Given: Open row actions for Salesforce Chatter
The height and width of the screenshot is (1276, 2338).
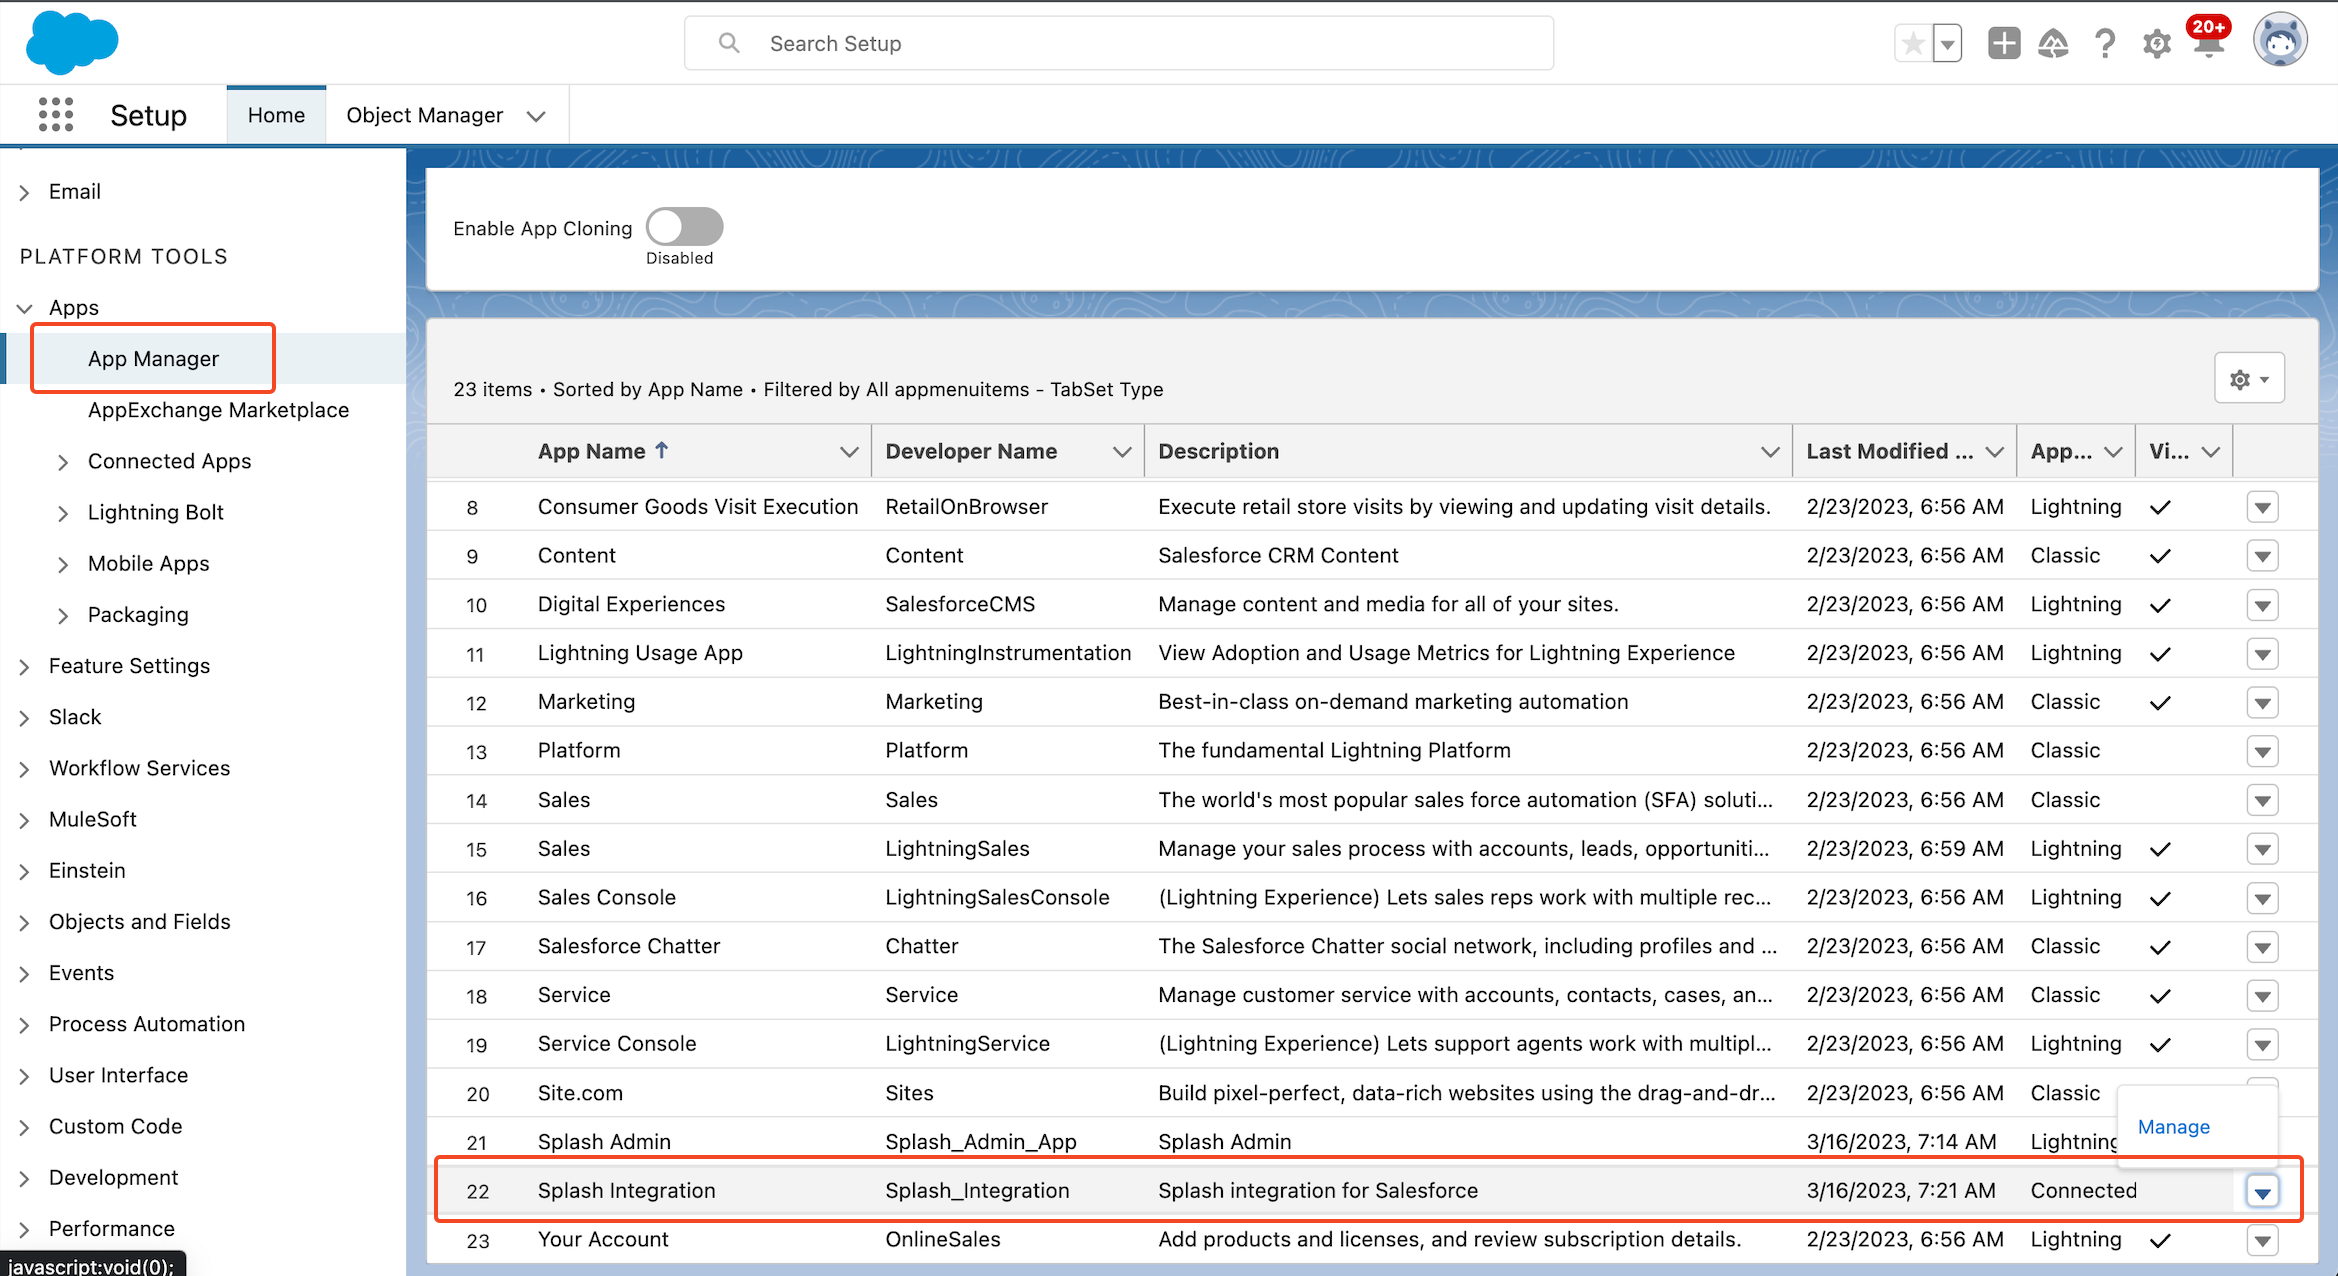Looking at the screenshot, I should click(2262, 947).
